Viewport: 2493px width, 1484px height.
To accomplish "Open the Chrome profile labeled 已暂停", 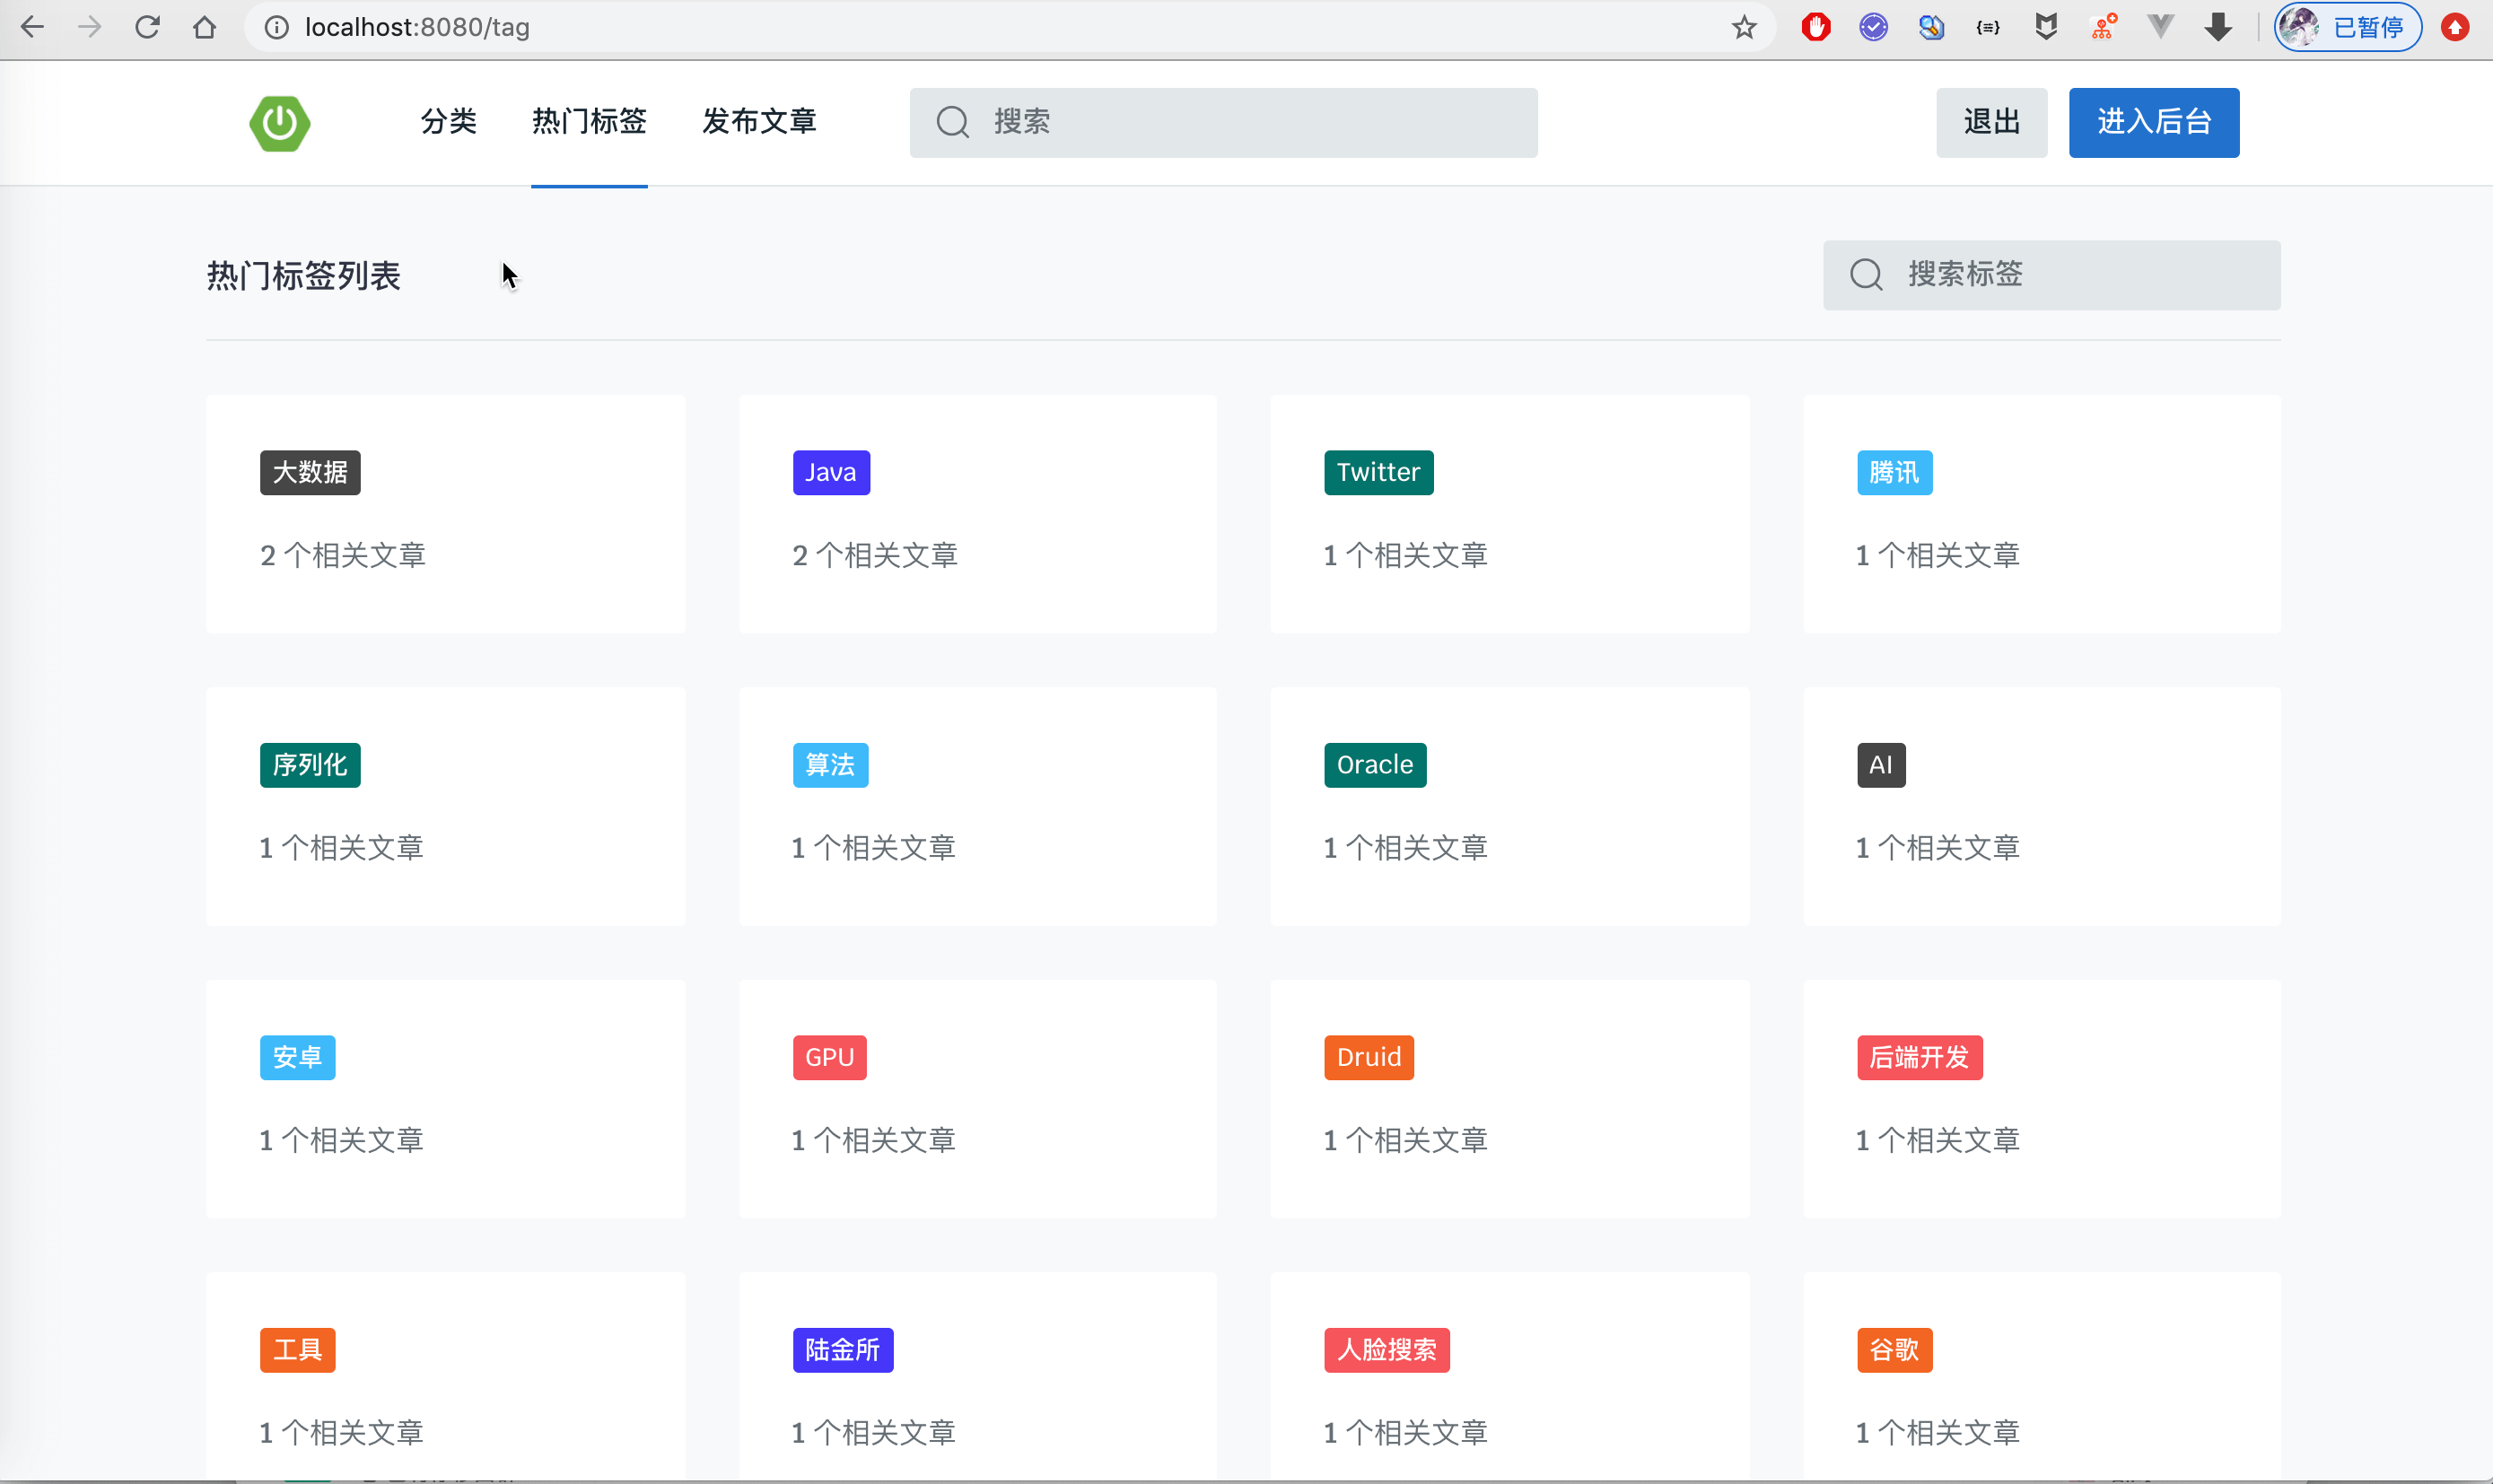I will tap(2347, 27).
